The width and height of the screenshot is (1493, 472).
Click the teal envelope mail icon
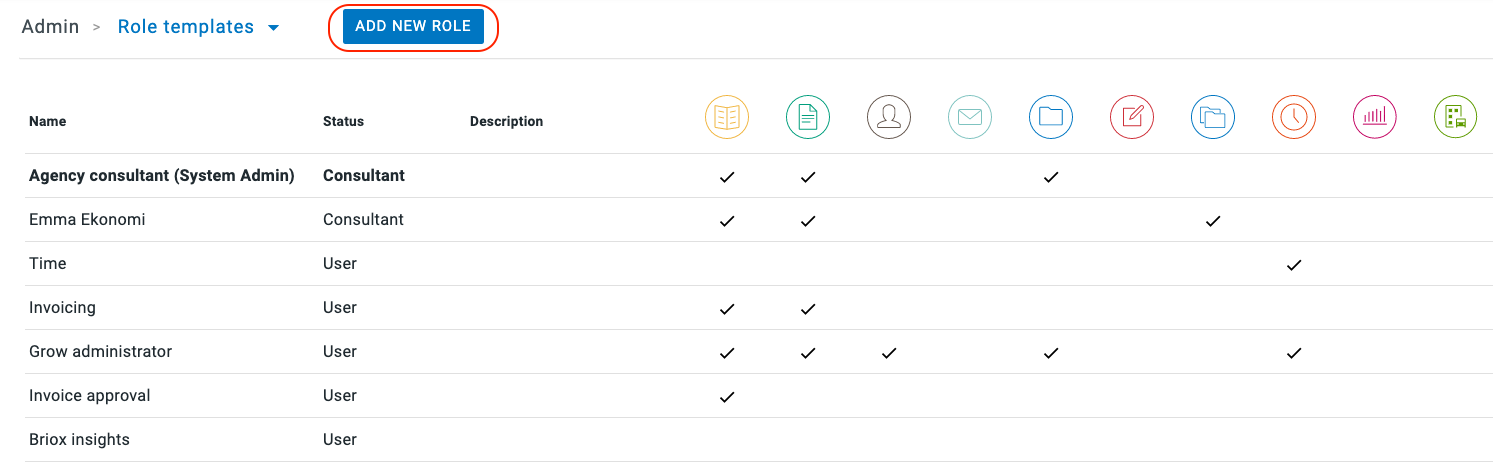coord(970,117)
